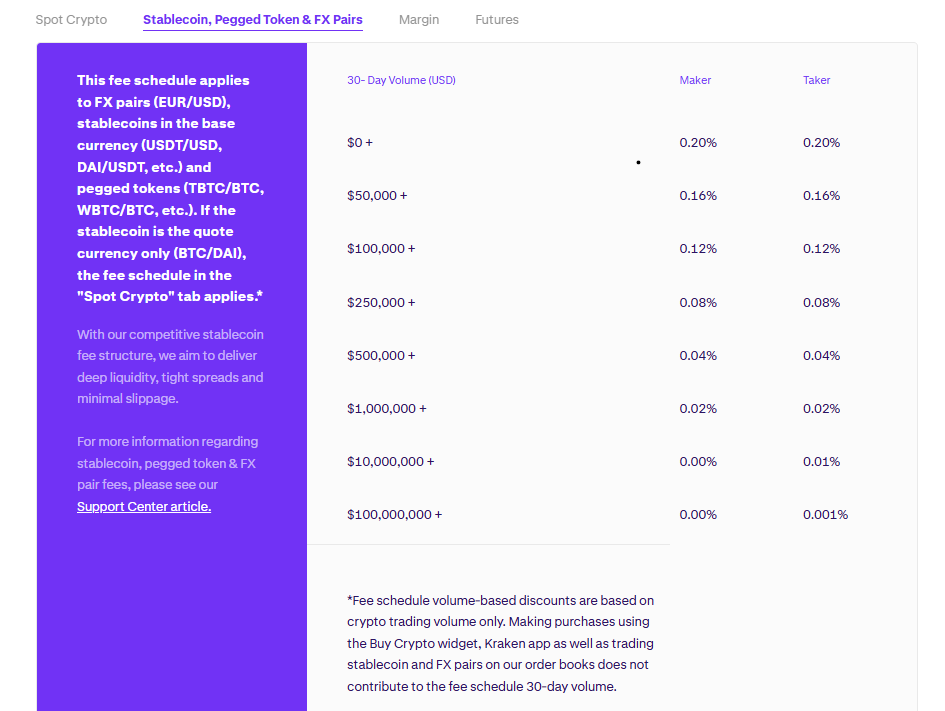Select the $0 + volume tier row
Screen dimensions: 945x711
(360, 142)
